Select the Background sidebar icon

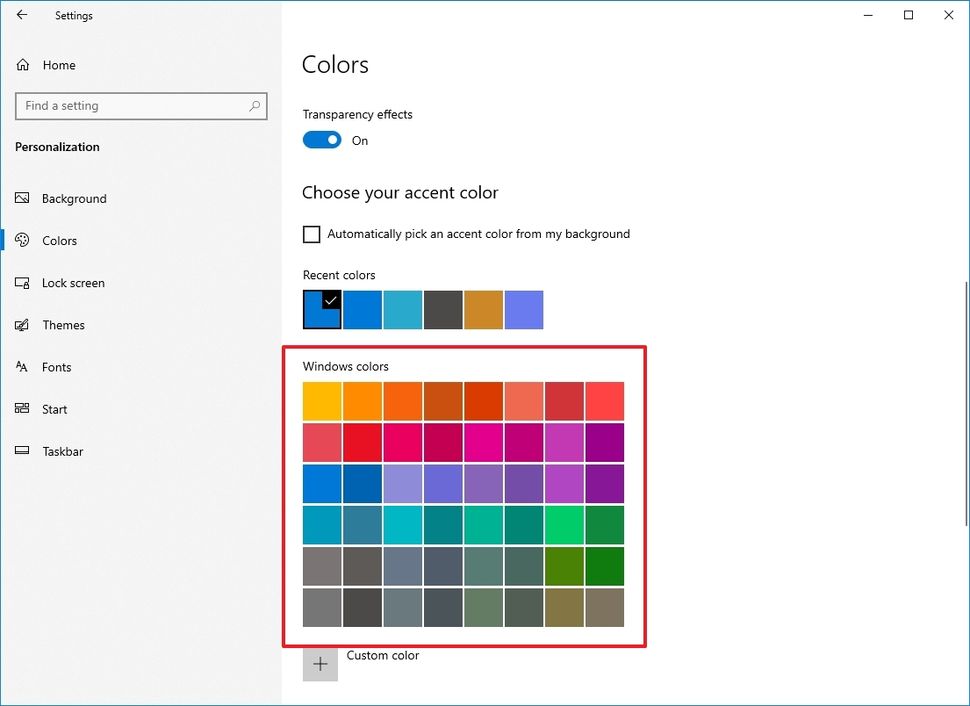coord(23,198)
